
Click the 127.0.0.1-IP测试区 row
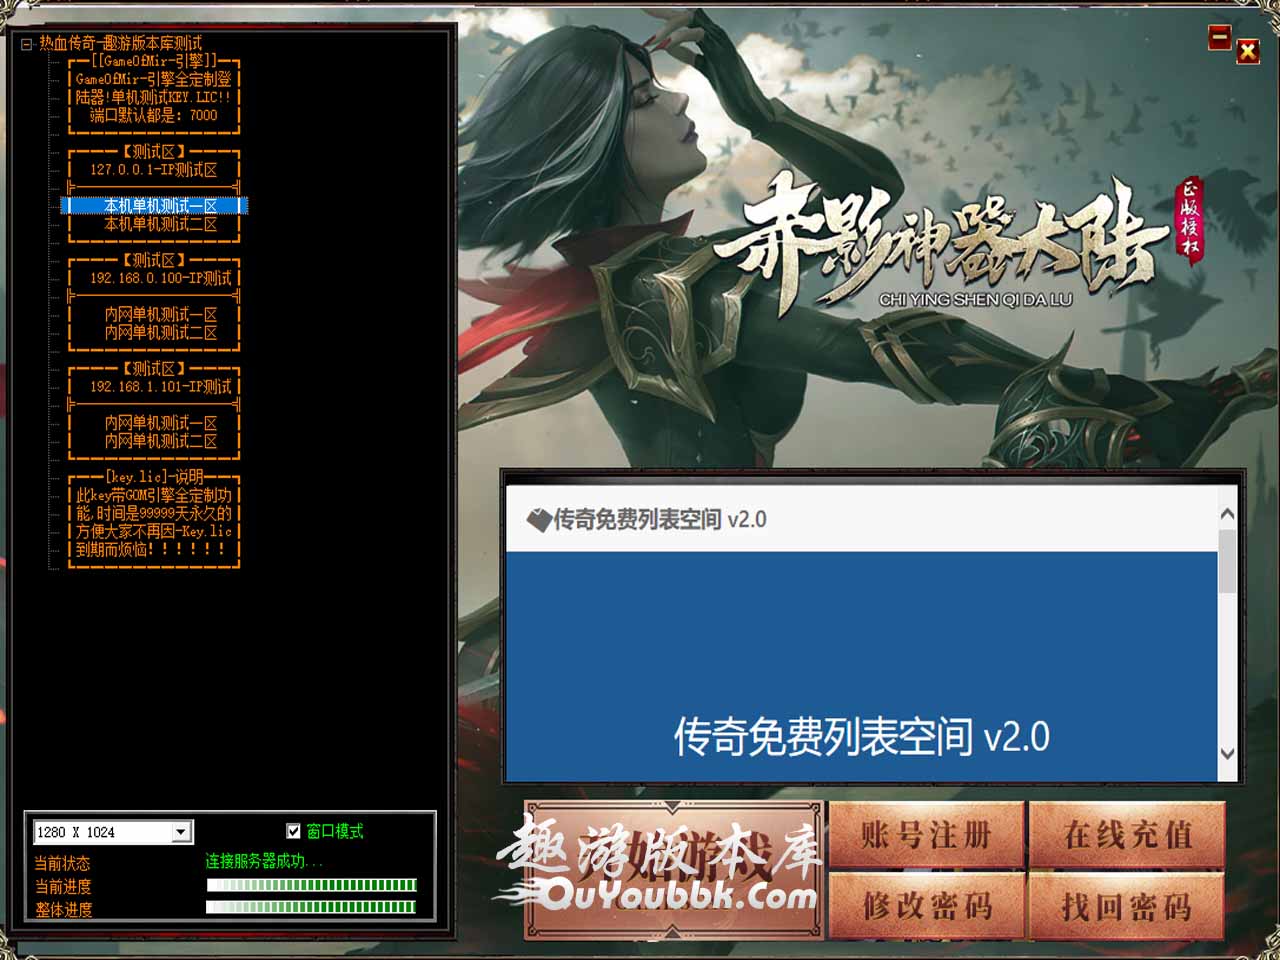[x=154, y=170]
